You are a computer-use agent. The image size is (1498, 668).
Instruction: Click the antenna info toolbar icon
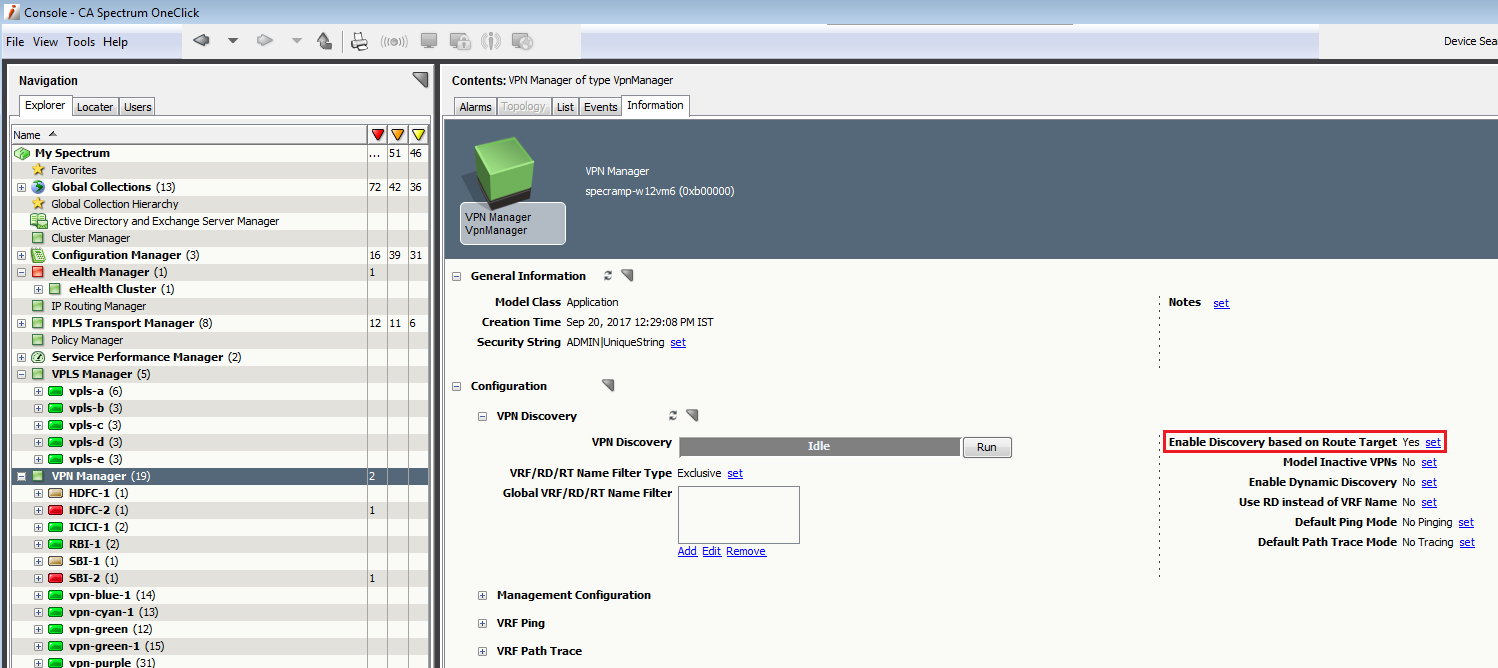tap(491, 41)
